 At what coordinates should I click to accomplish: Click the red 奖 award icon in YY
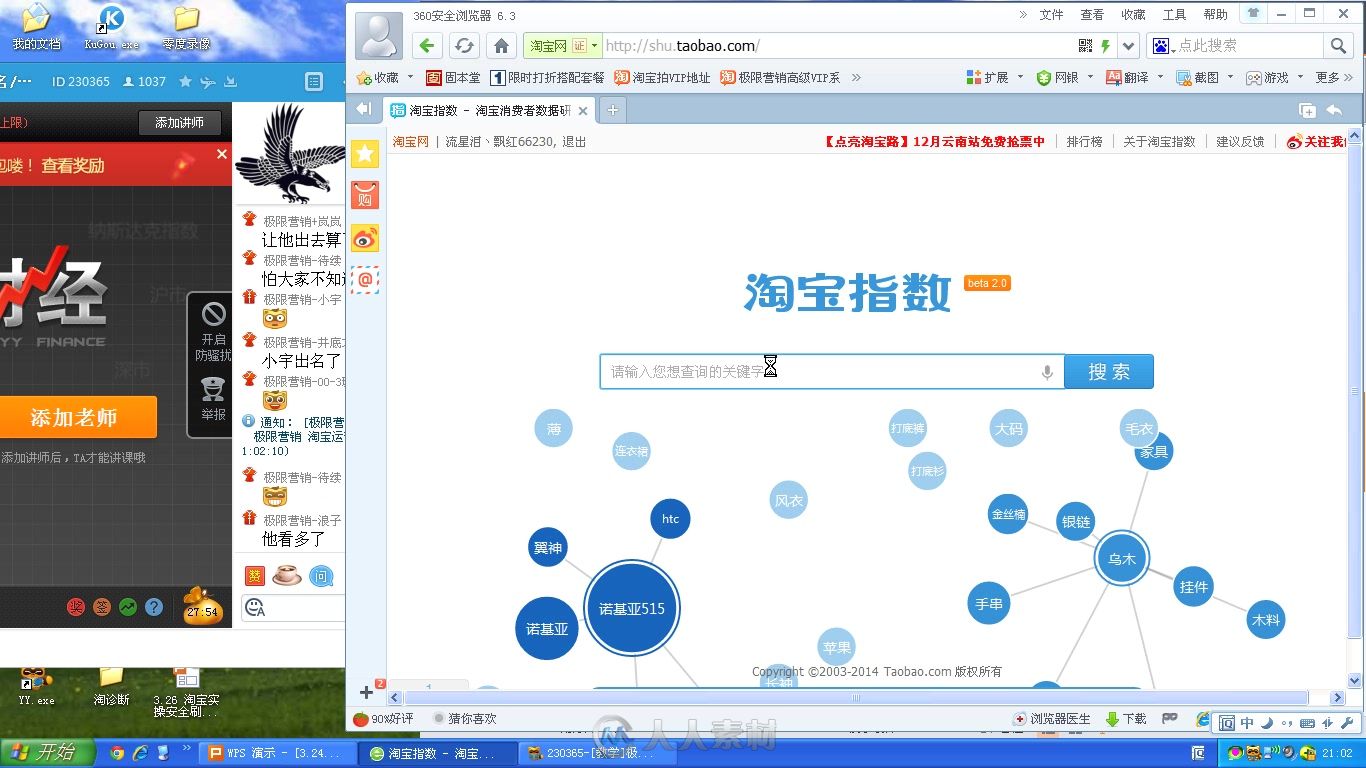[76, 607]
